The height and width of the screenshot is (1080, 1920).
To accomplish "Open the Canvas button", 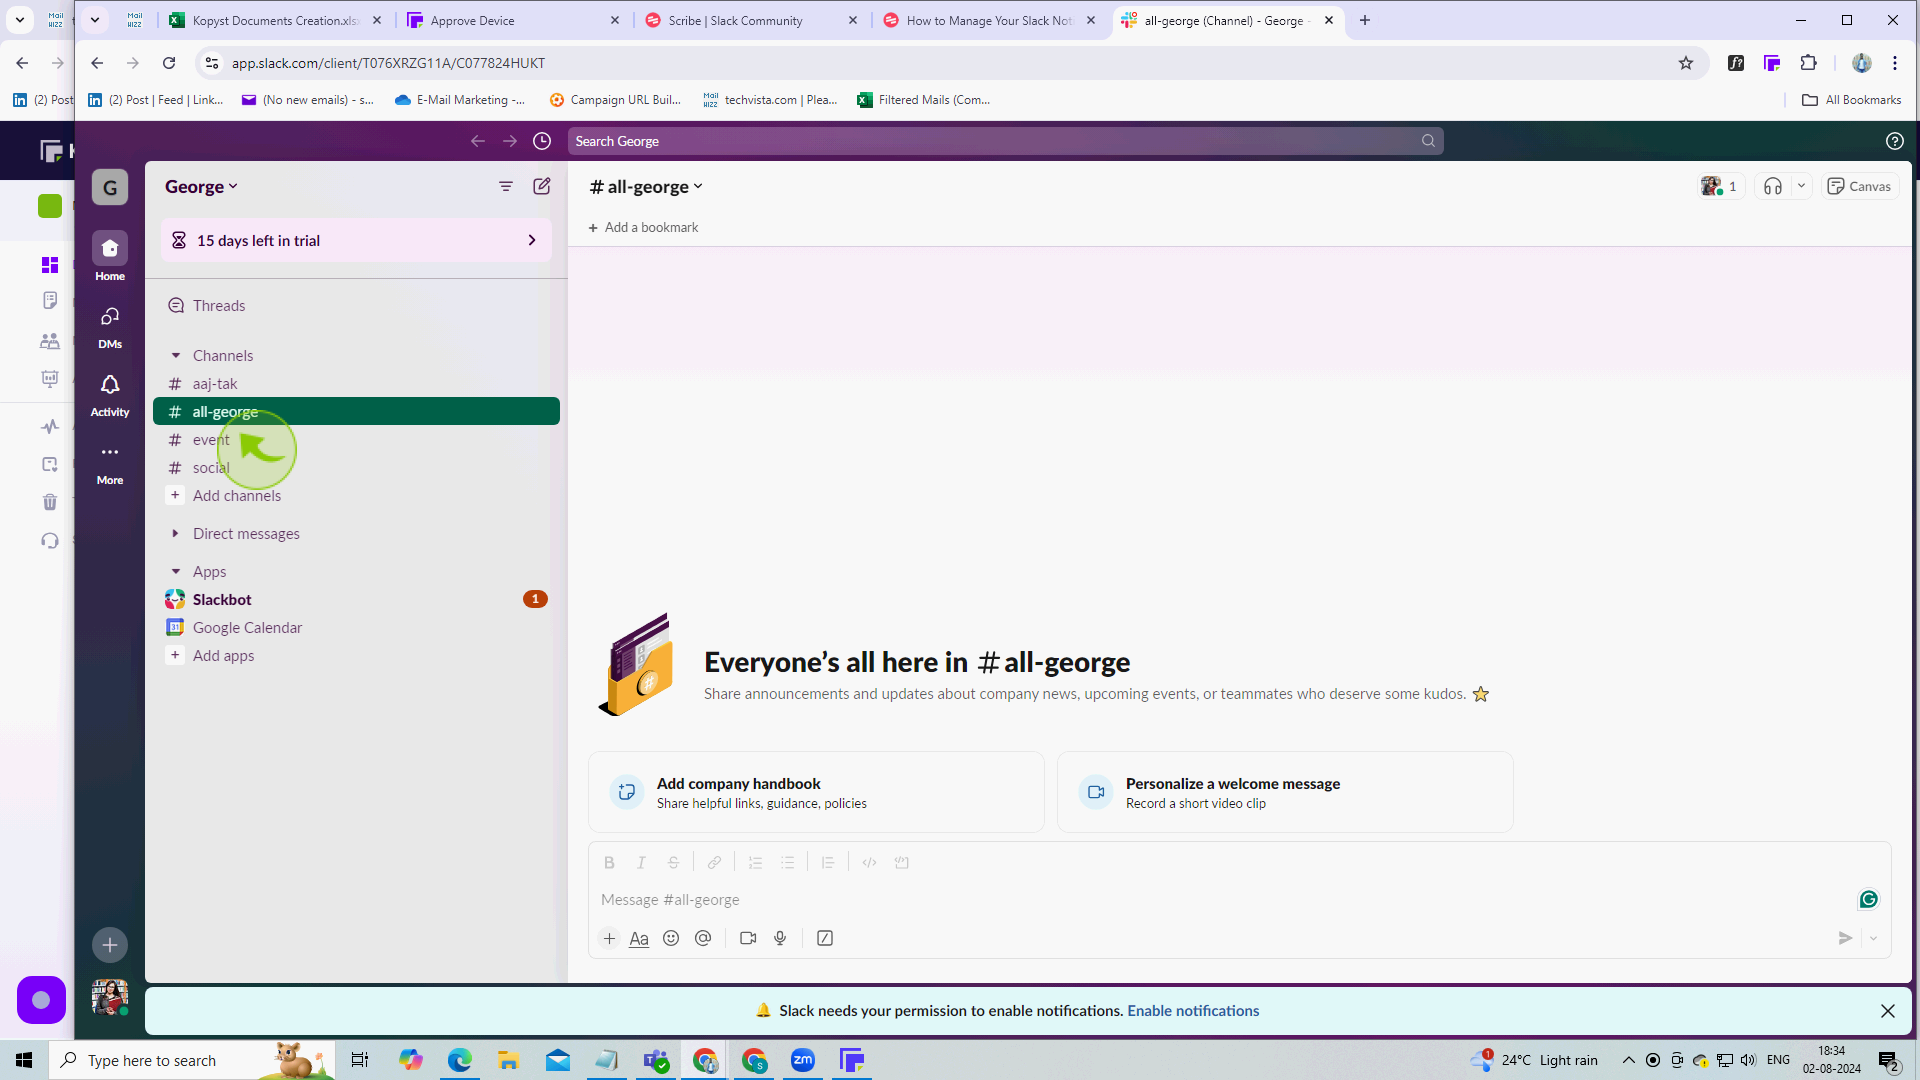I will tap(1859, 186).
